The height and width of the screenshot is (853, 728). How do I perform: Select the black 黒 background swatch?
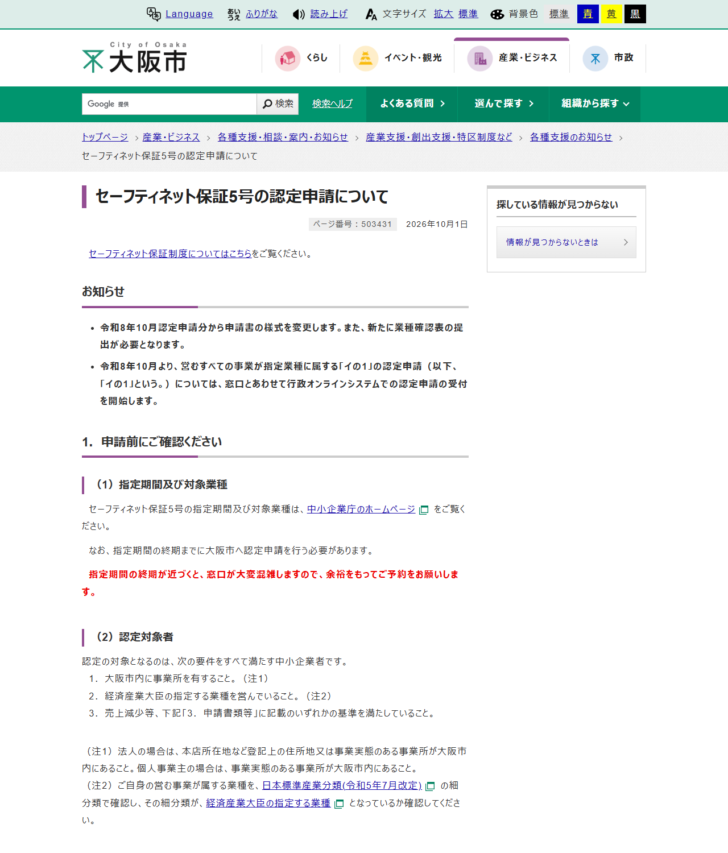(635, 14)
